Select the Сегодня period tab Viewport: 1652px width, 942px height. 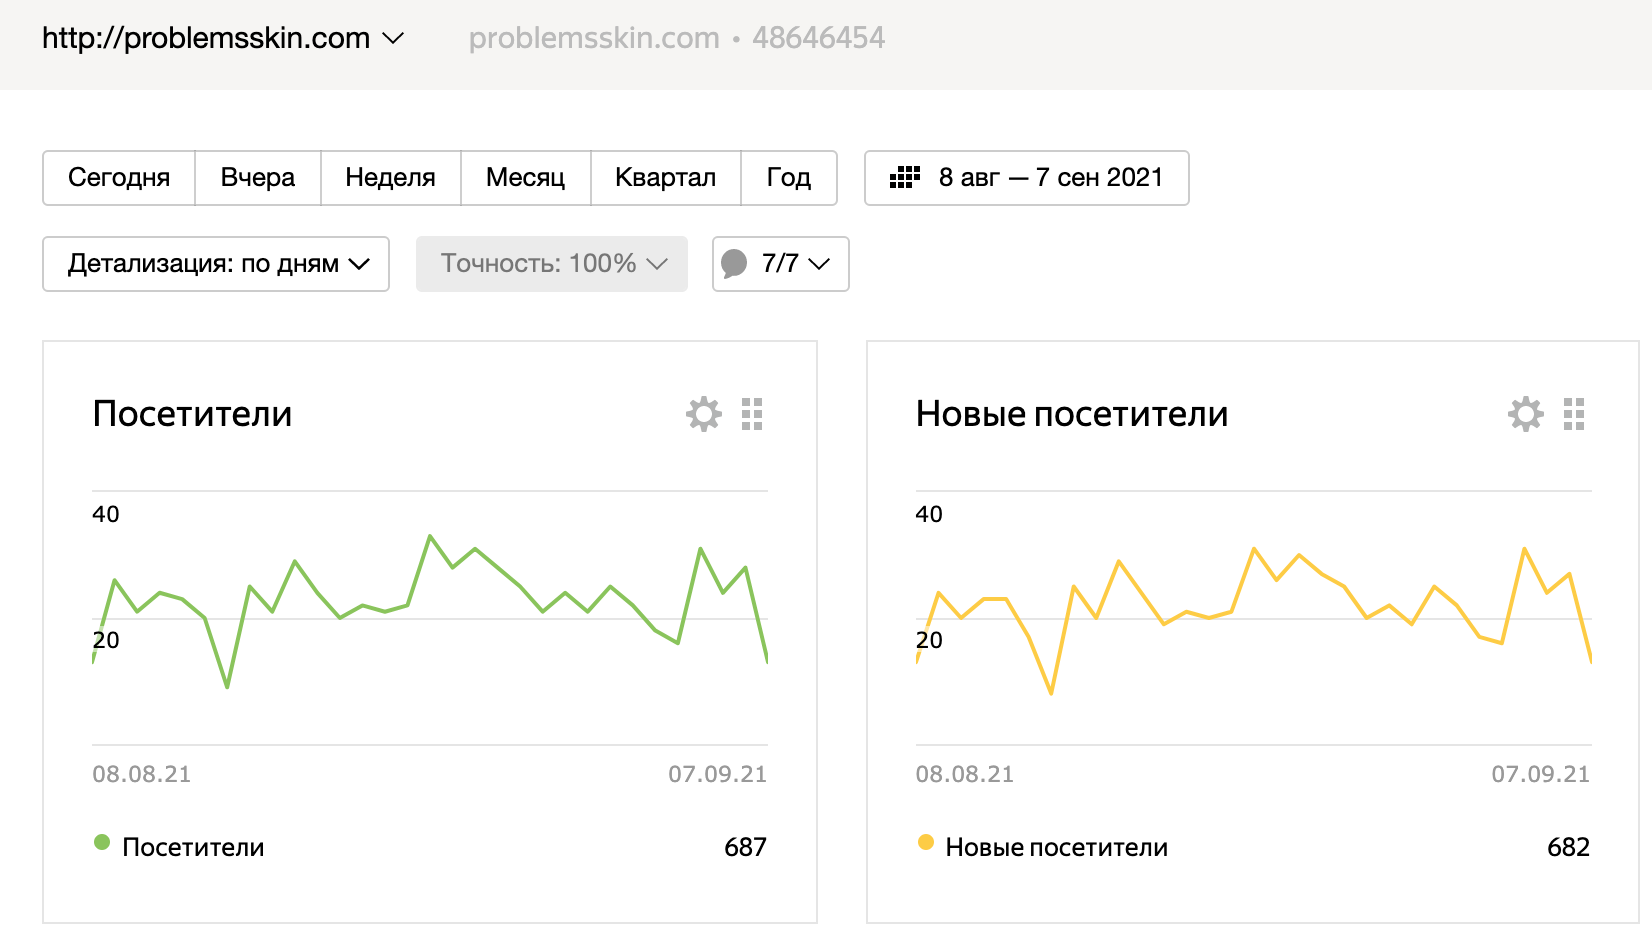(119, 178)
